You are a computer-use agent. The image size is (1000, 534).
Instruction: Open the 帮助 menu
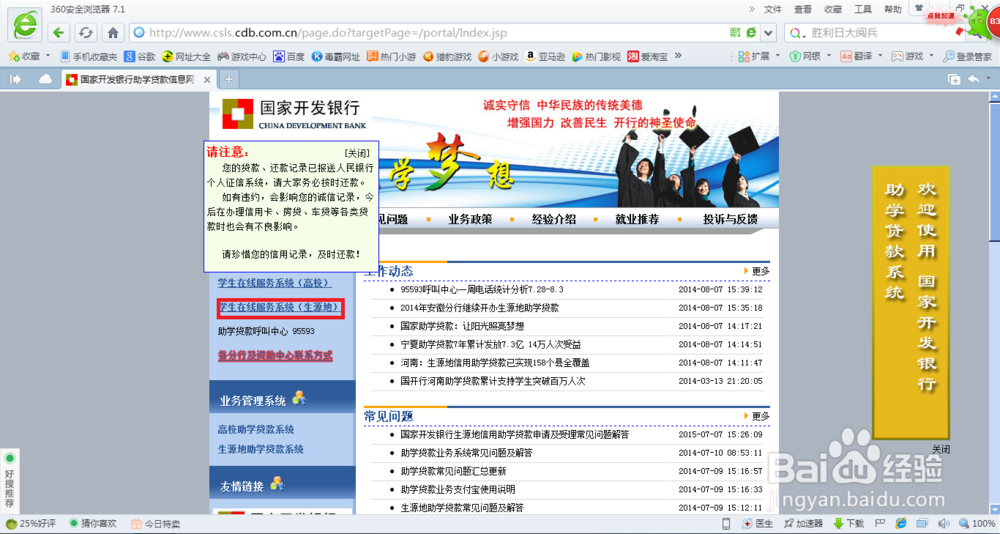pyautogui.click(x=893, y=9)
